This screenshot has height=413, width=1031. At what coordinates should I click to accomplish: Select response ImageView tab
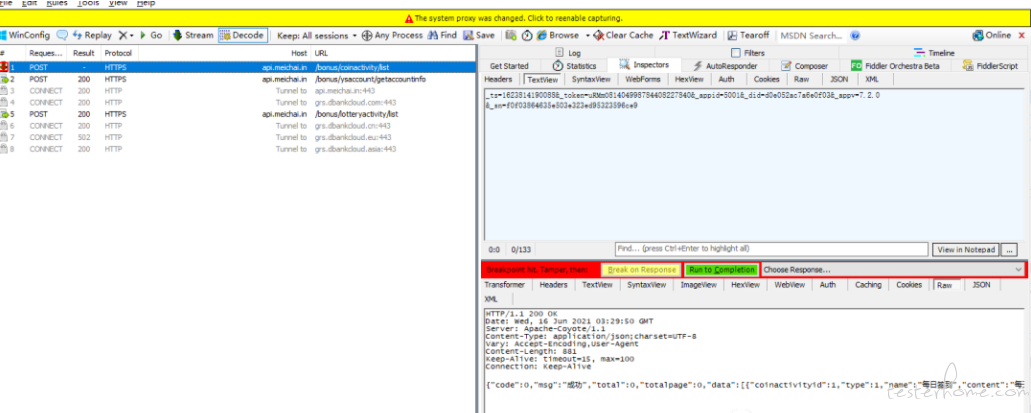[x=698, y=285]
